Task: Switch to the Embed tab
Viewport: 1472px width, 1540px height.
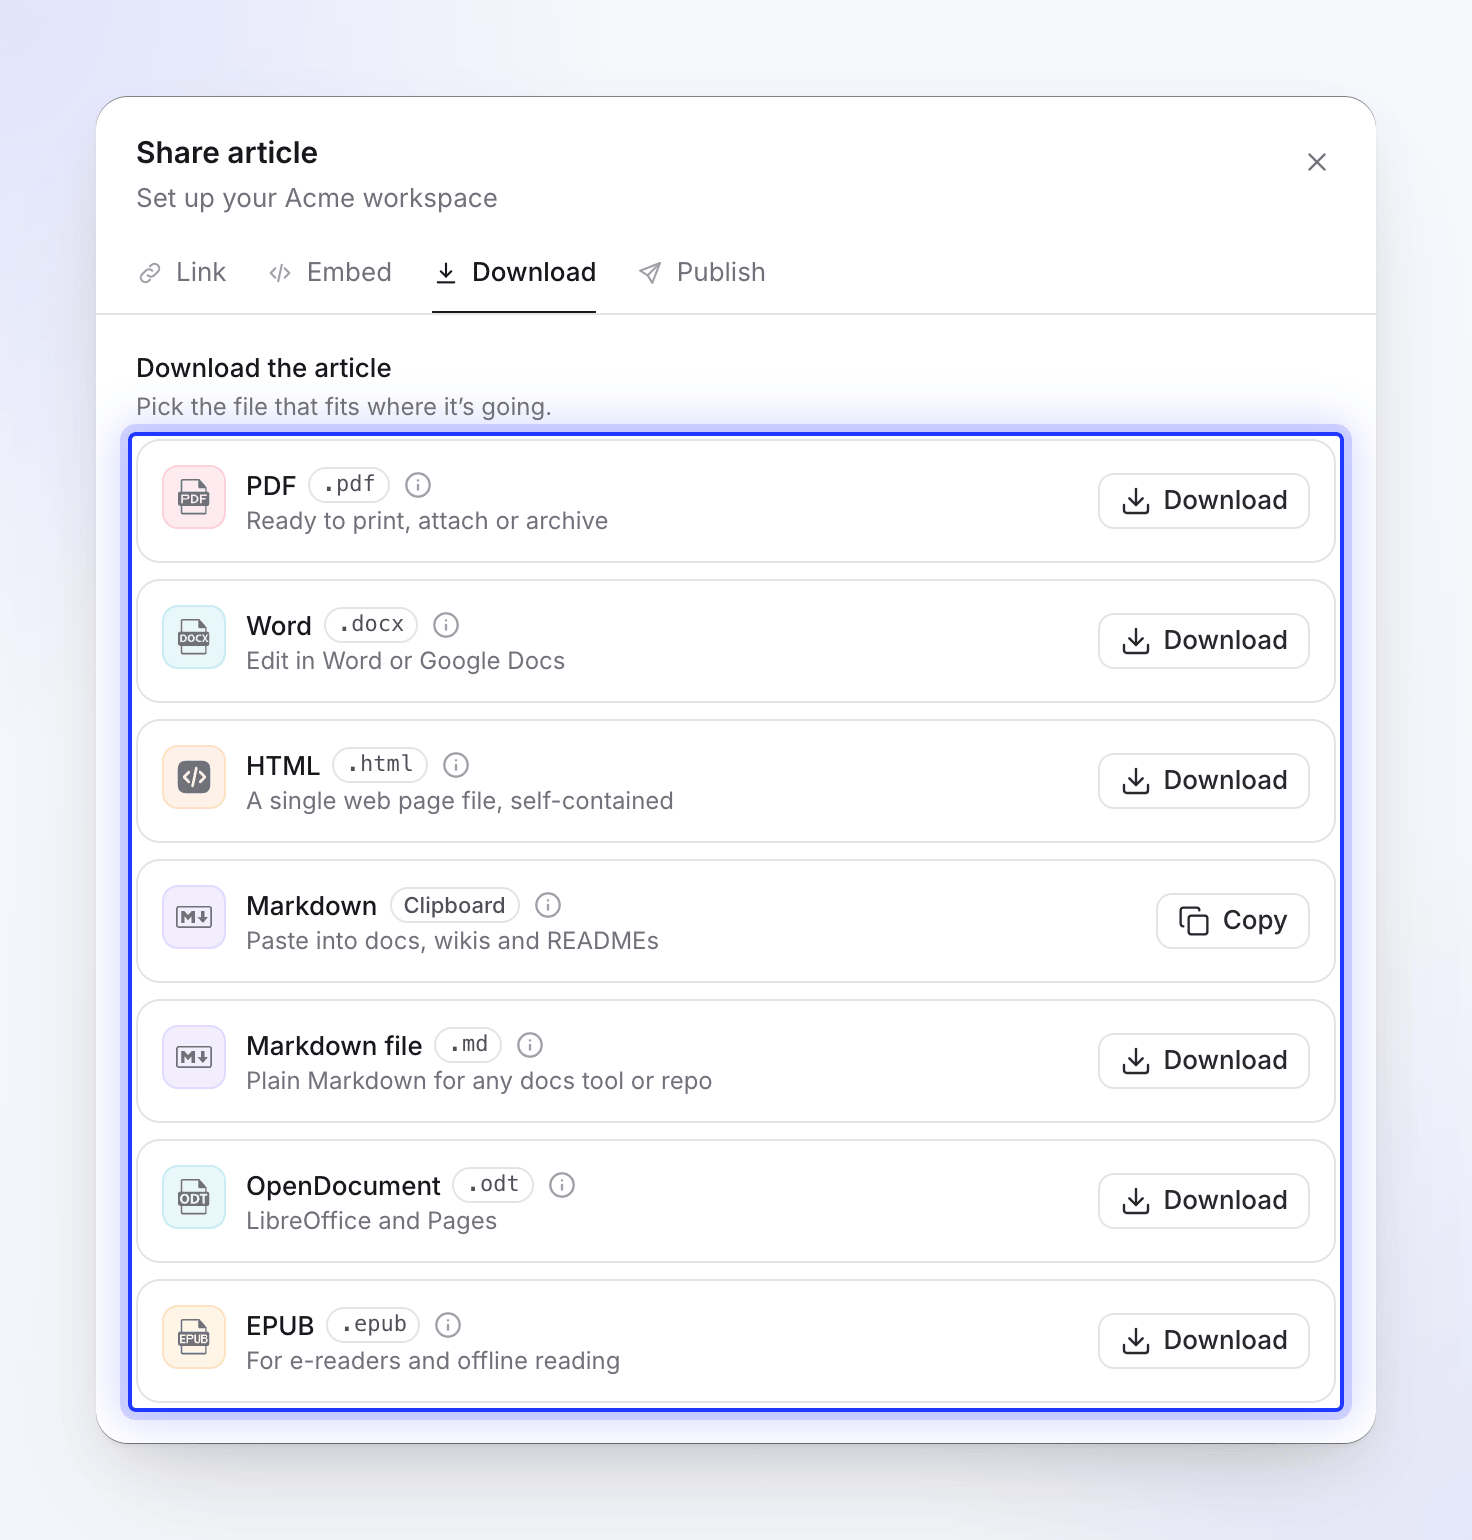Action: click(330, 273)
